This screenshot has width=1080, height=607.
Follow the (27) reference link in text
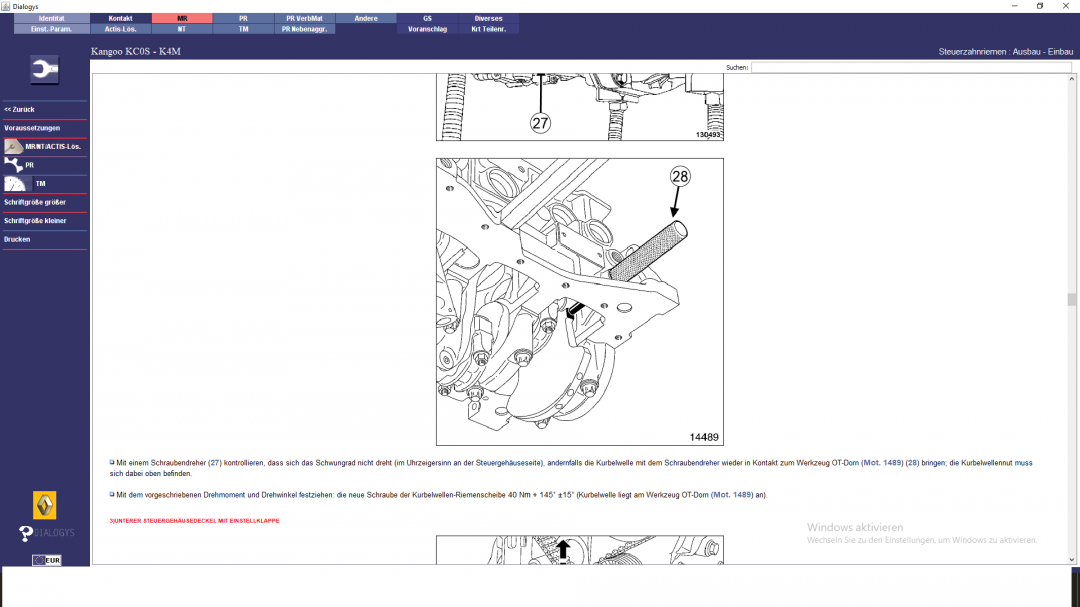coord(215,463)
